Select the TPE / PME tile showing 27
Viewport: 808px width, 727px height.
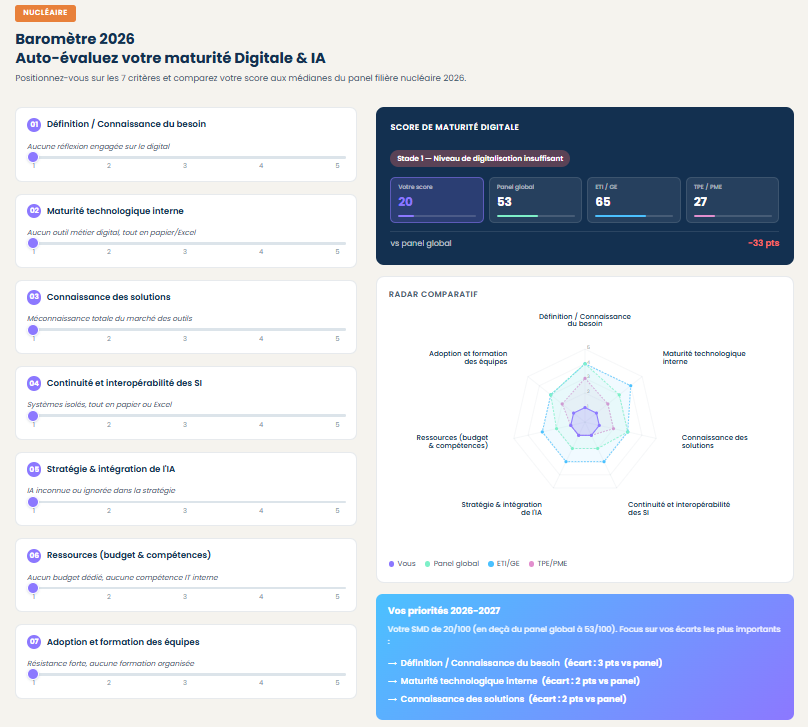(x=732, y=200)
